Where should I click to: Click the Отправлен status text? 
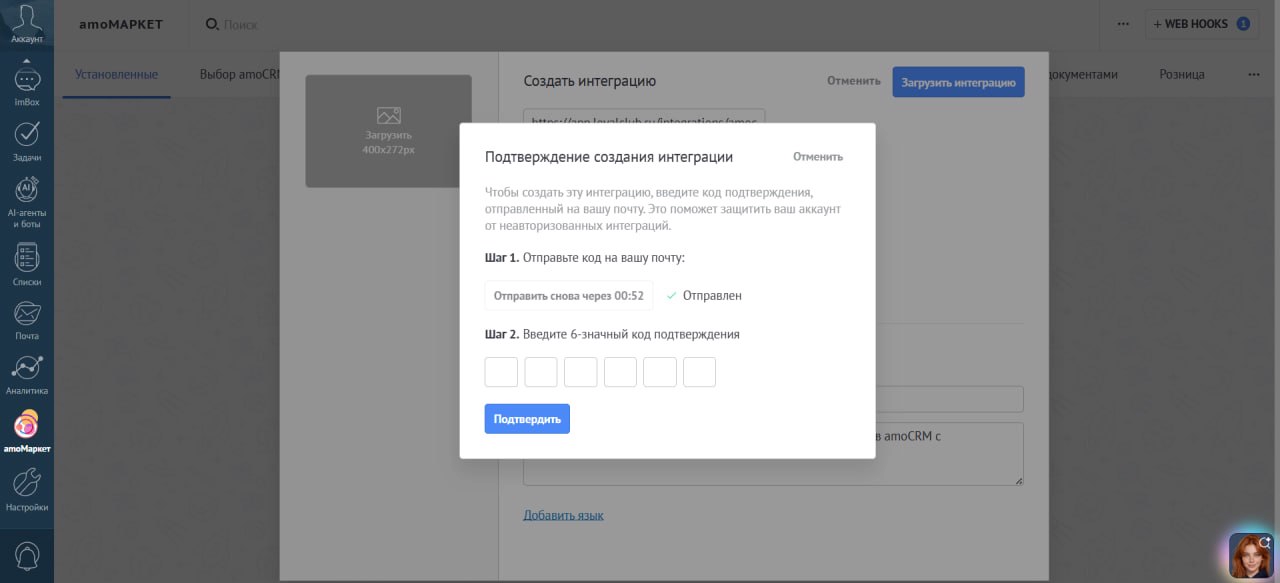(x=712, y=296)
